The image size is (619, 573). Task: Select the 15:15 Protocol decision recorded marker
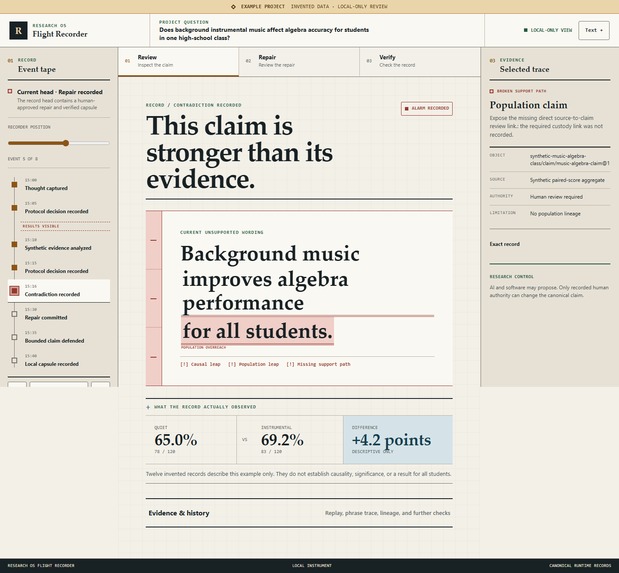coord(15,268)
